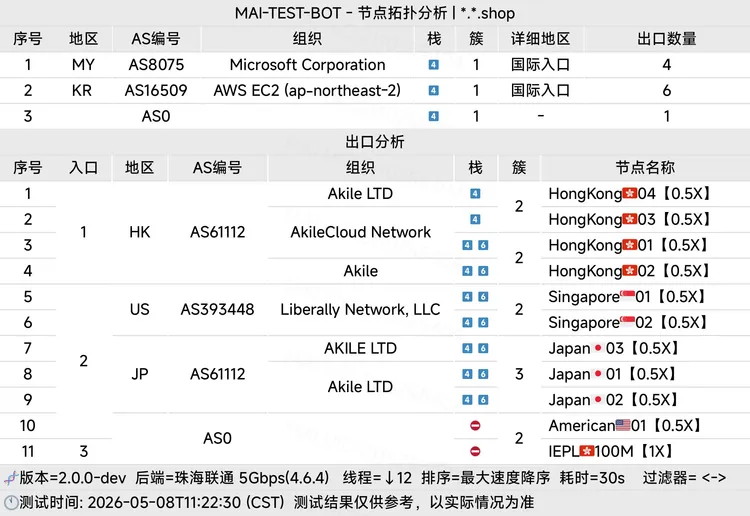Click the Hong Kong flag in HongKong 01
Screen dimensions: 750x516
[629, 245]
